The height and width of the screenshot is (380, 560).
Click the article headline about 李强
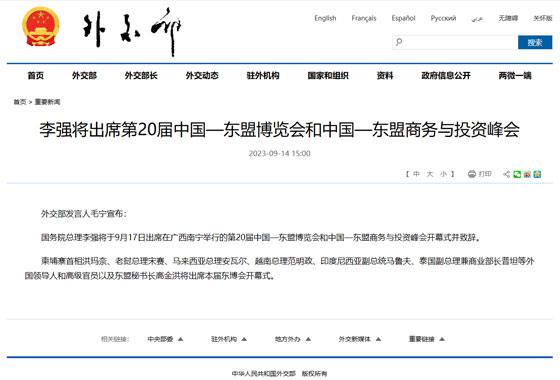[279, 129]
